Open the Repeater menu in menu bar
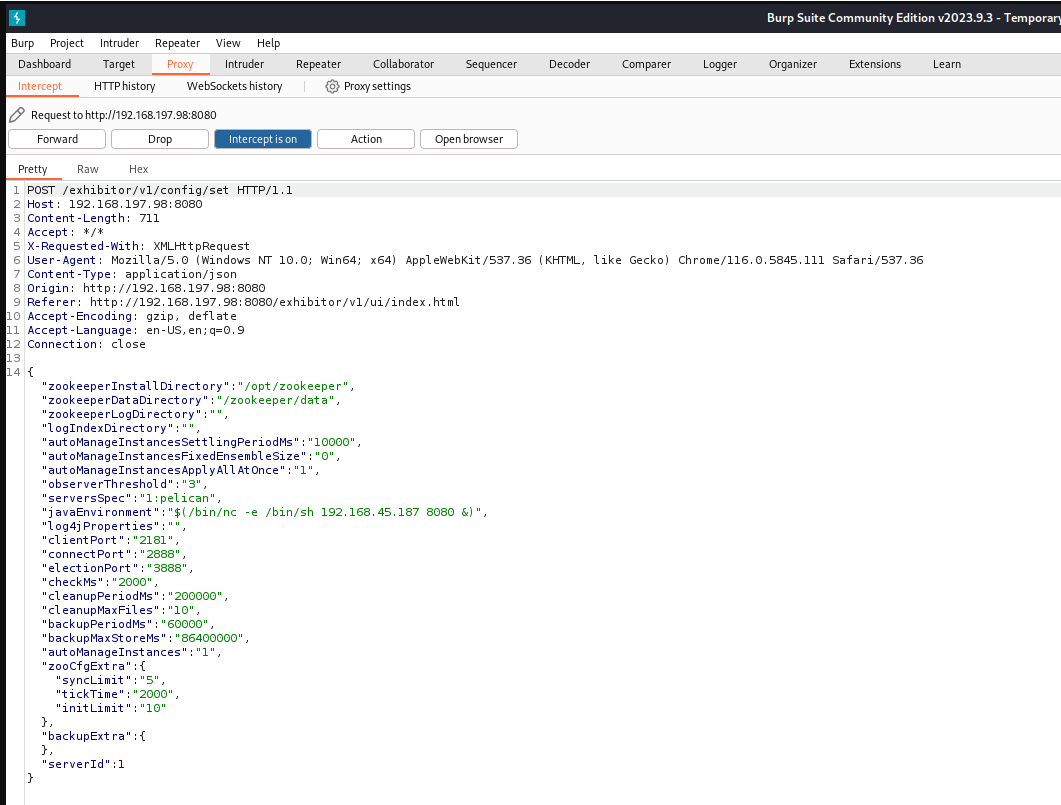The width and height of the screenshot is (1061, 805). point(177,43)
